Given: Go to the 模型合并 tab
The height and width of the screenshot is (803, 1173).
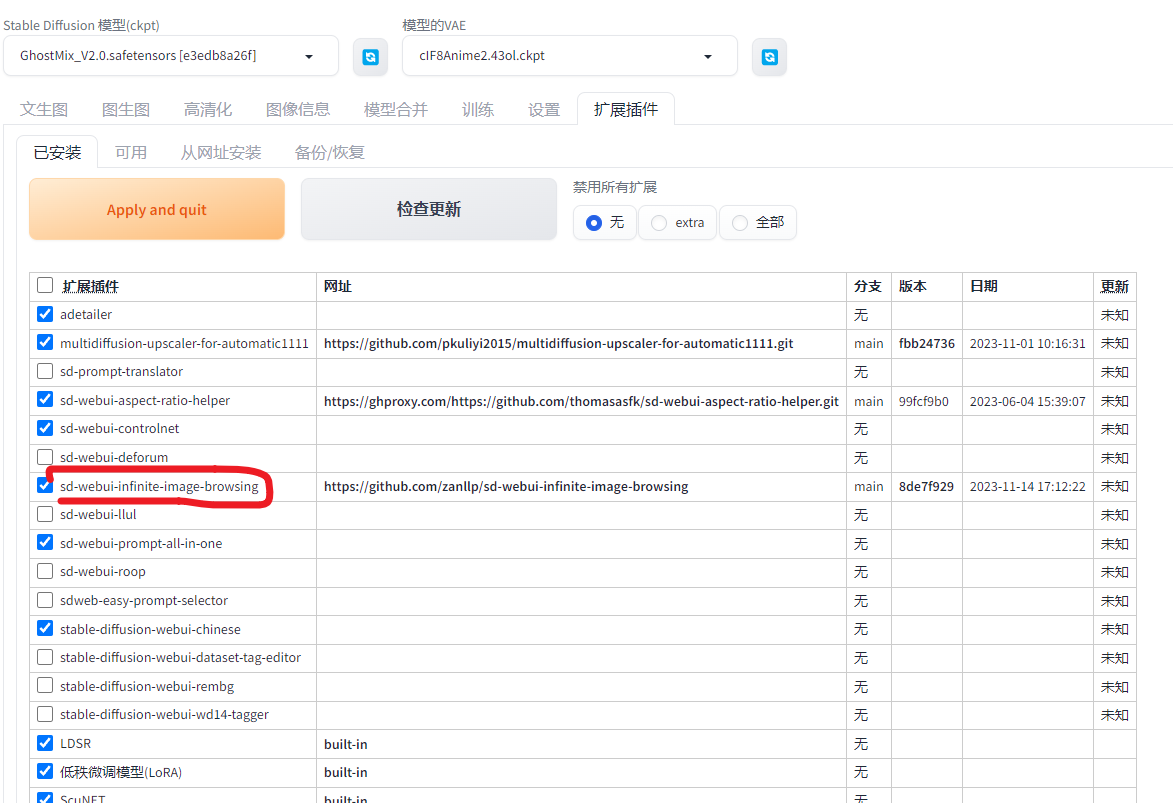Looking at the screenshot, I should pyautogui.click(x=396, y=110).
